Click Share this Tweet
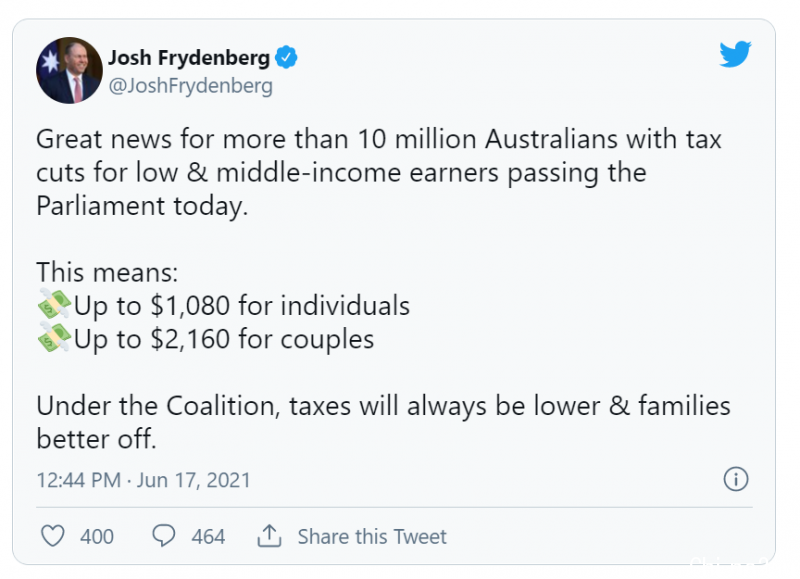 click(372, 537)
